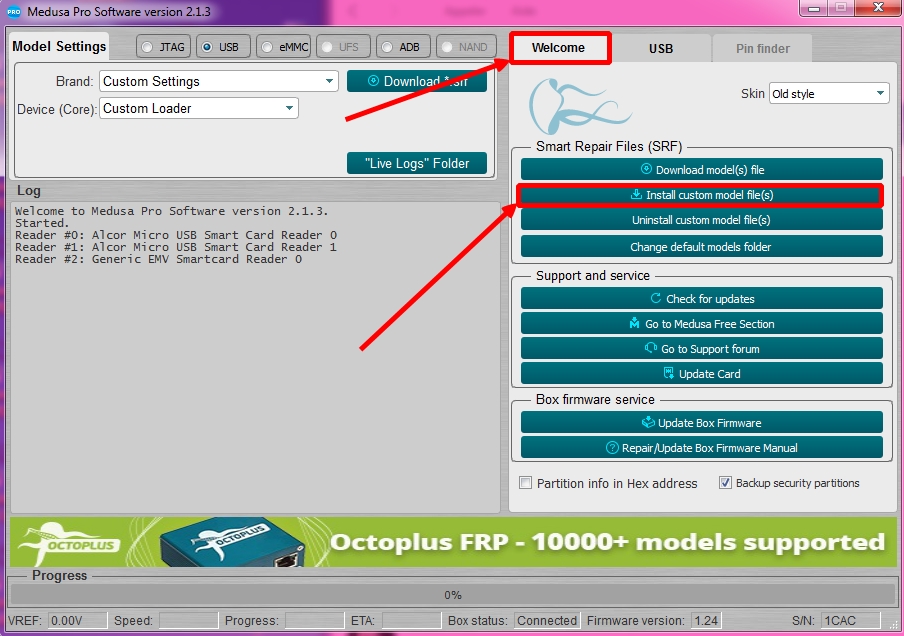Viewport: 904px width, 636px height.
Task: Open Go to Medusa Free Section
Action: (701, 324)
